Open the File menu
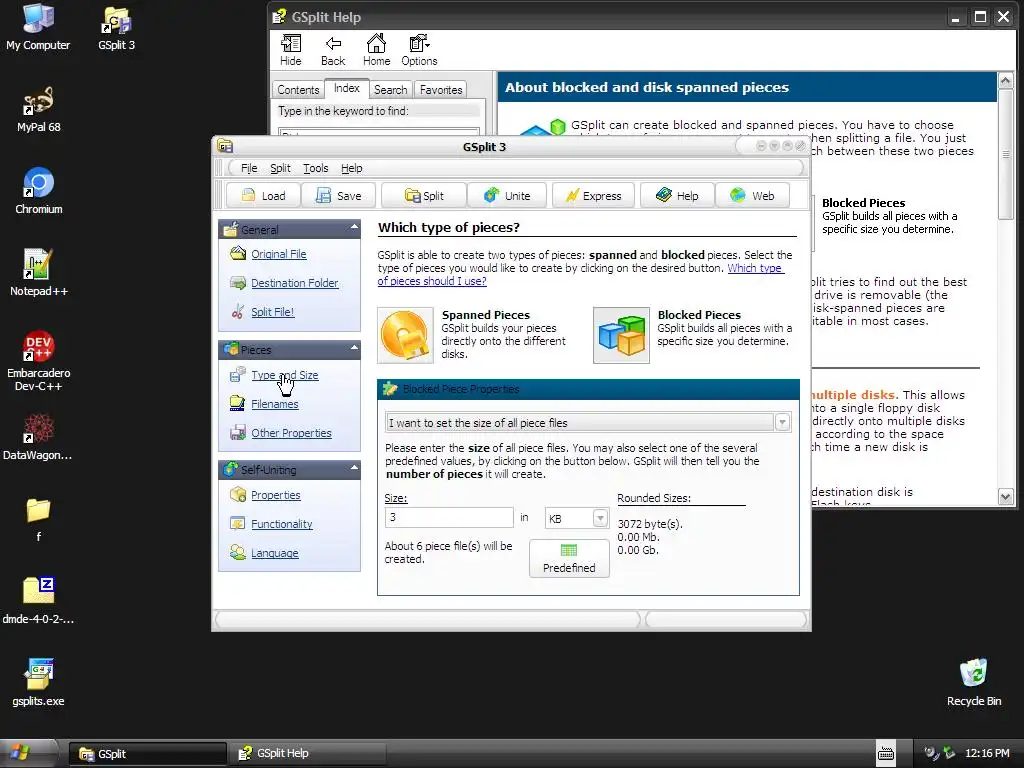The image size is (1024, 768). tap(249, 168)
